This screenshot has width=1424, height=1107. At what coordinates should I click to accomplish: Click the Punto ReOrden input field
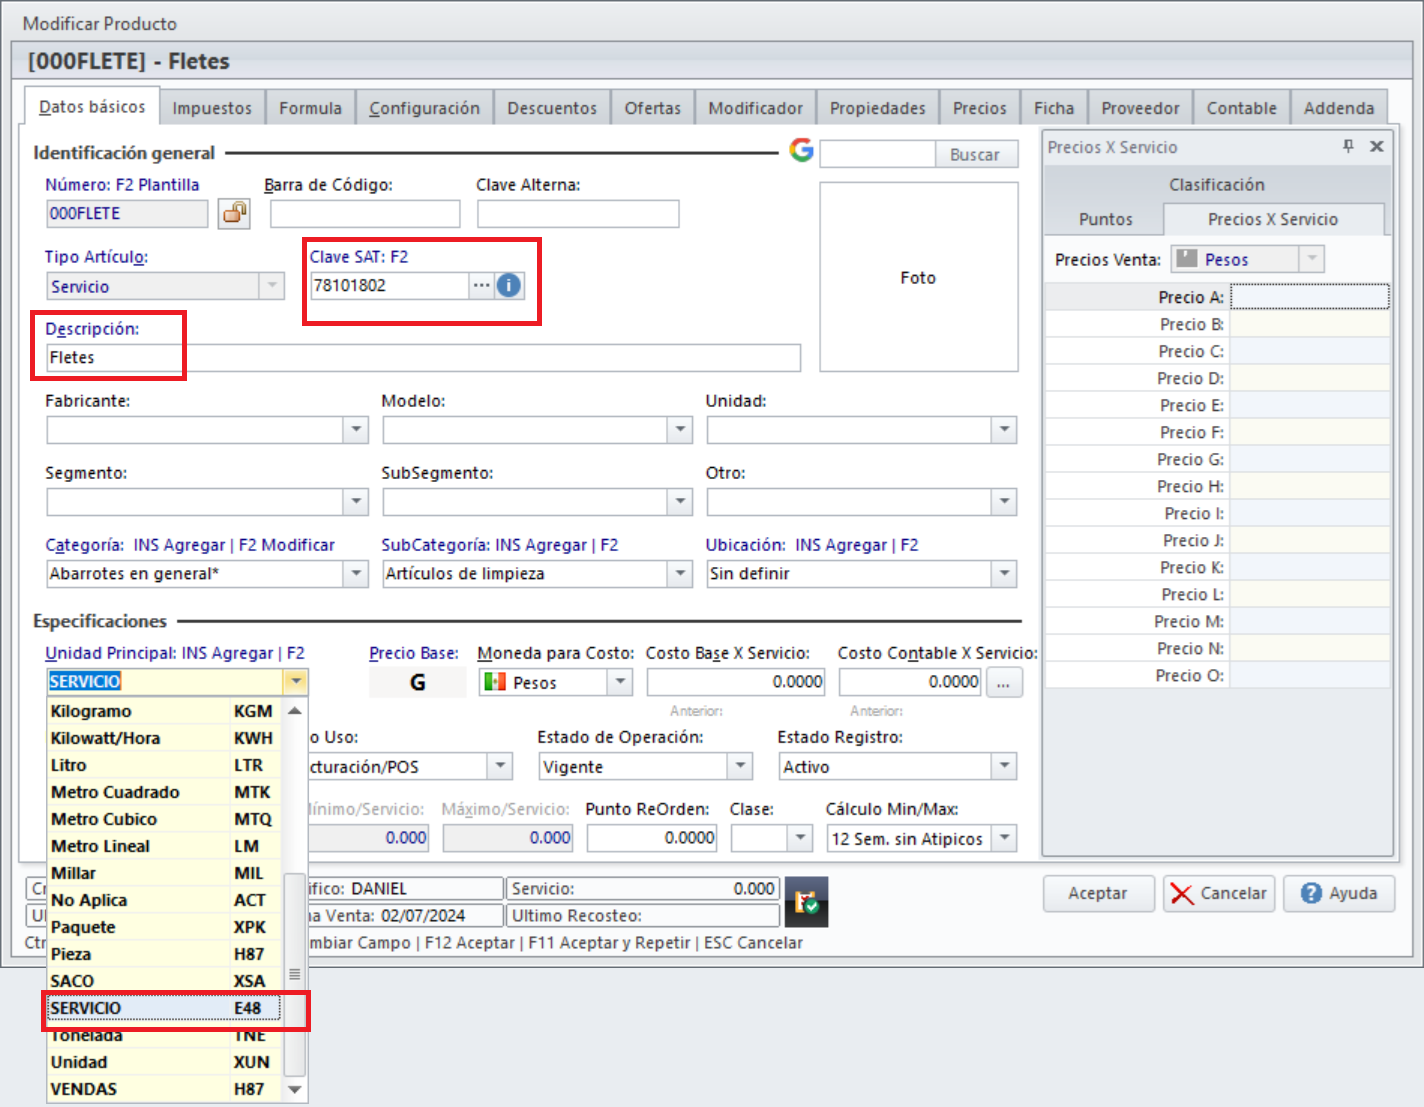652,838
